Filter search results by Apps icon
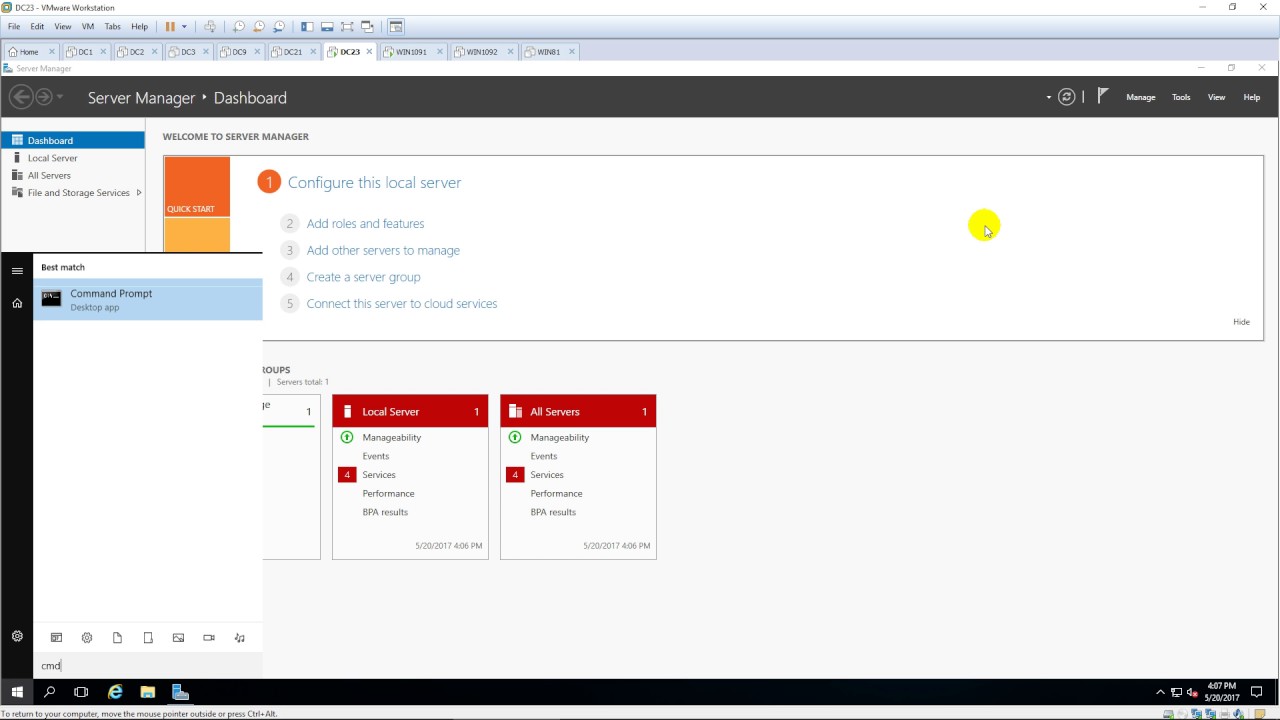The height and width of the screenshot is (720, 1280). (x=56, y=638)
